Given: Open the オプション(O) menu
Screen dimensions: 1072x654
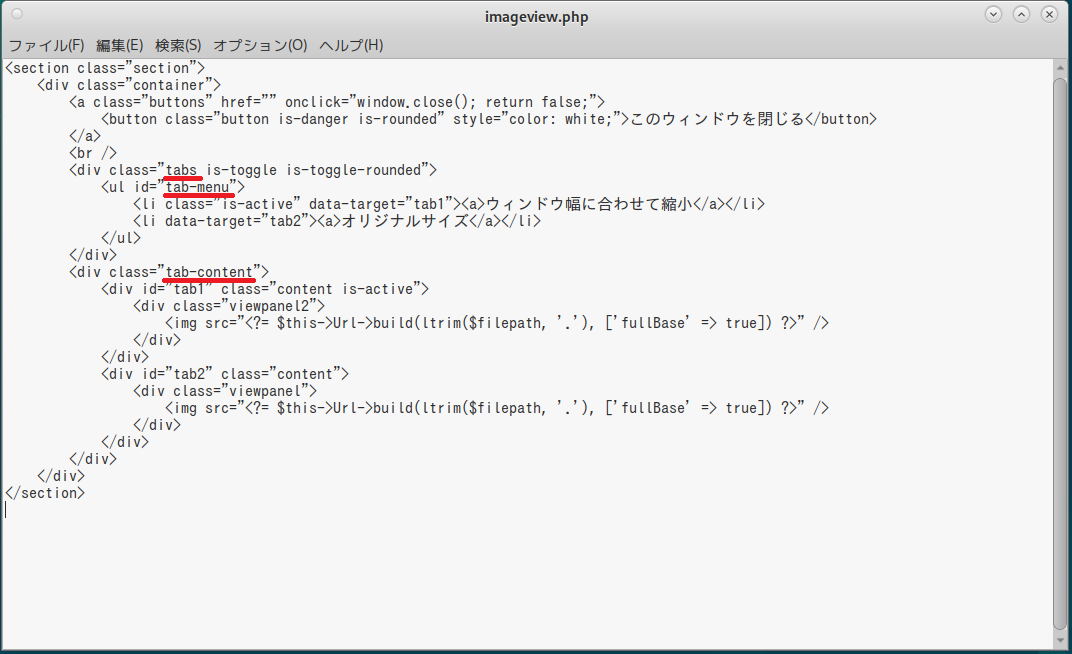Looking at the screenshot, I should coord(260,46).
